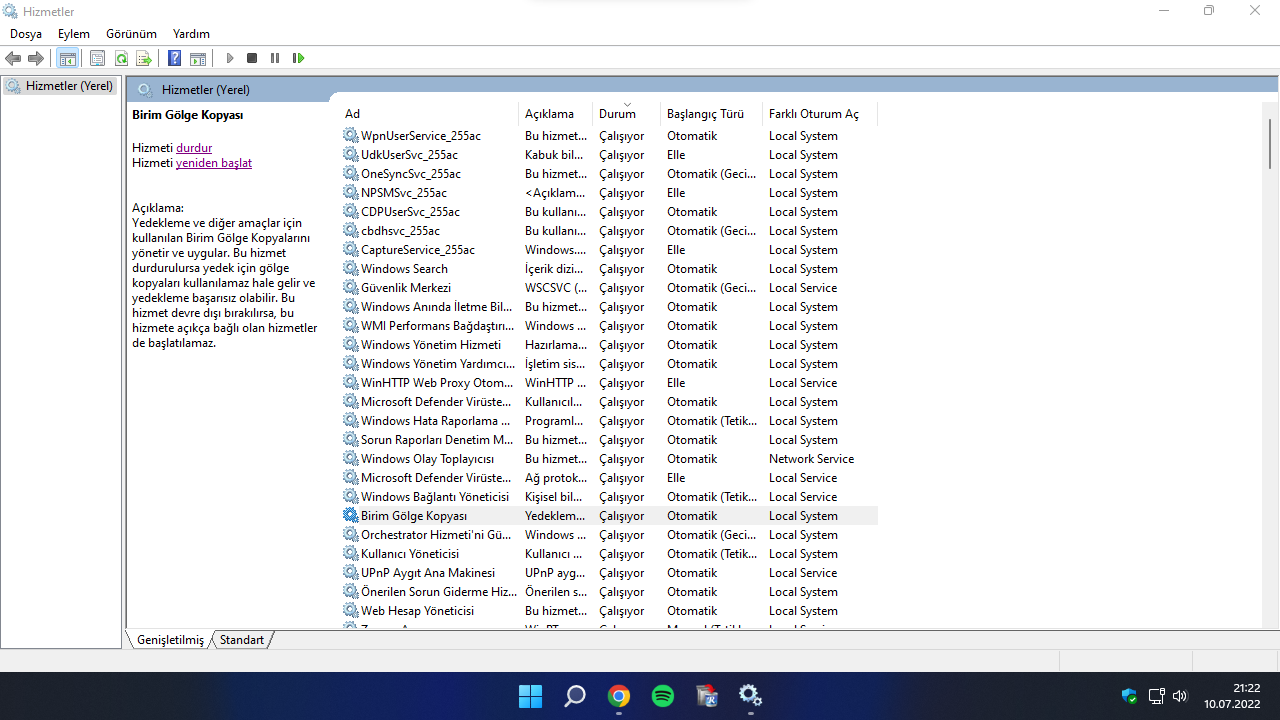
Task: Select the WinHTTP Web Proxy service
Action: [609, 383]
